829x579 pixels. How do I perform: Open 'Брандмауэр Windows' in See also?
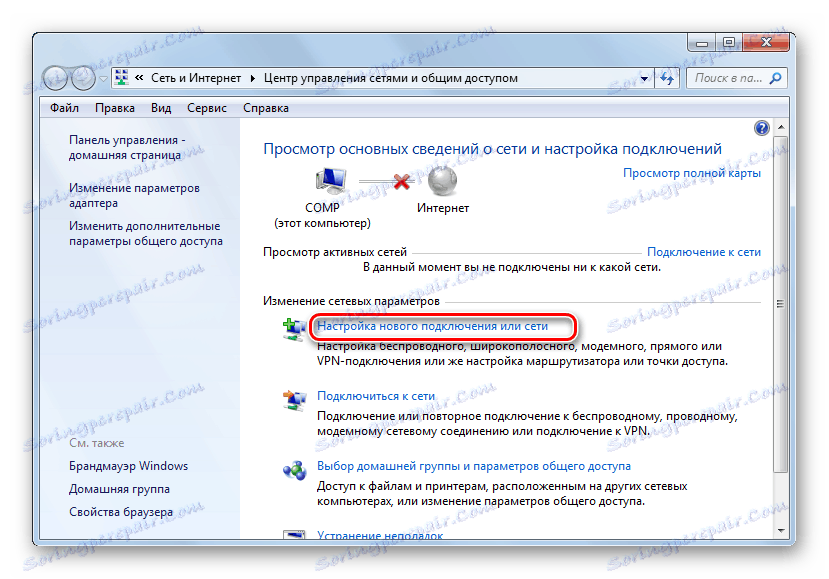tap(128, 466)
